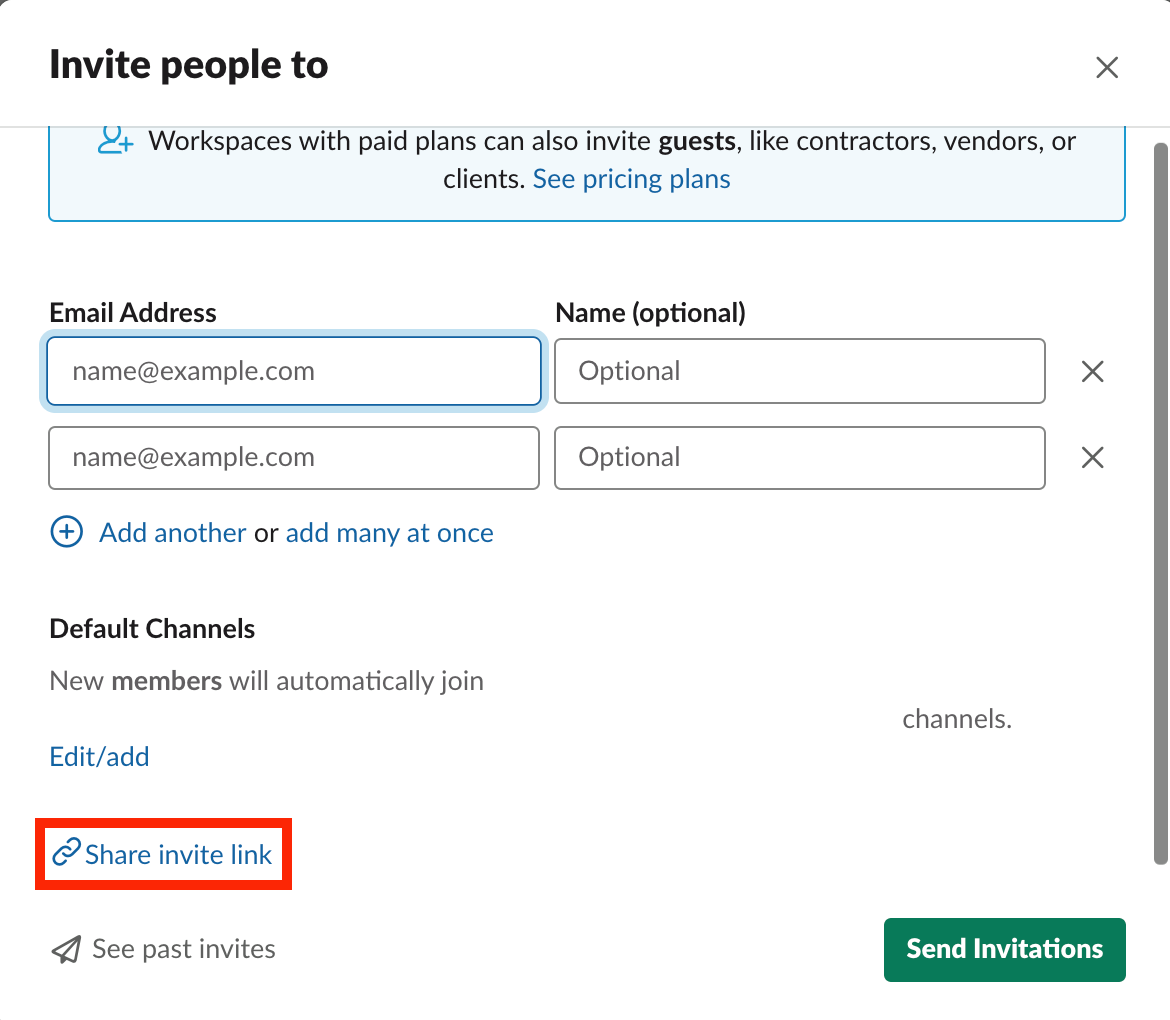
Task: Remove the second invitee row
Action: pyautogui.click(x=1093, y=458)
